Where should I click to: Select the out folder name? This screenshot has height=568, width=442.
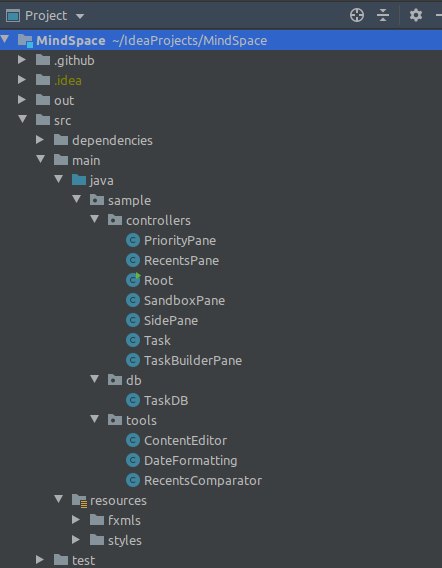[x=64, y=100]
